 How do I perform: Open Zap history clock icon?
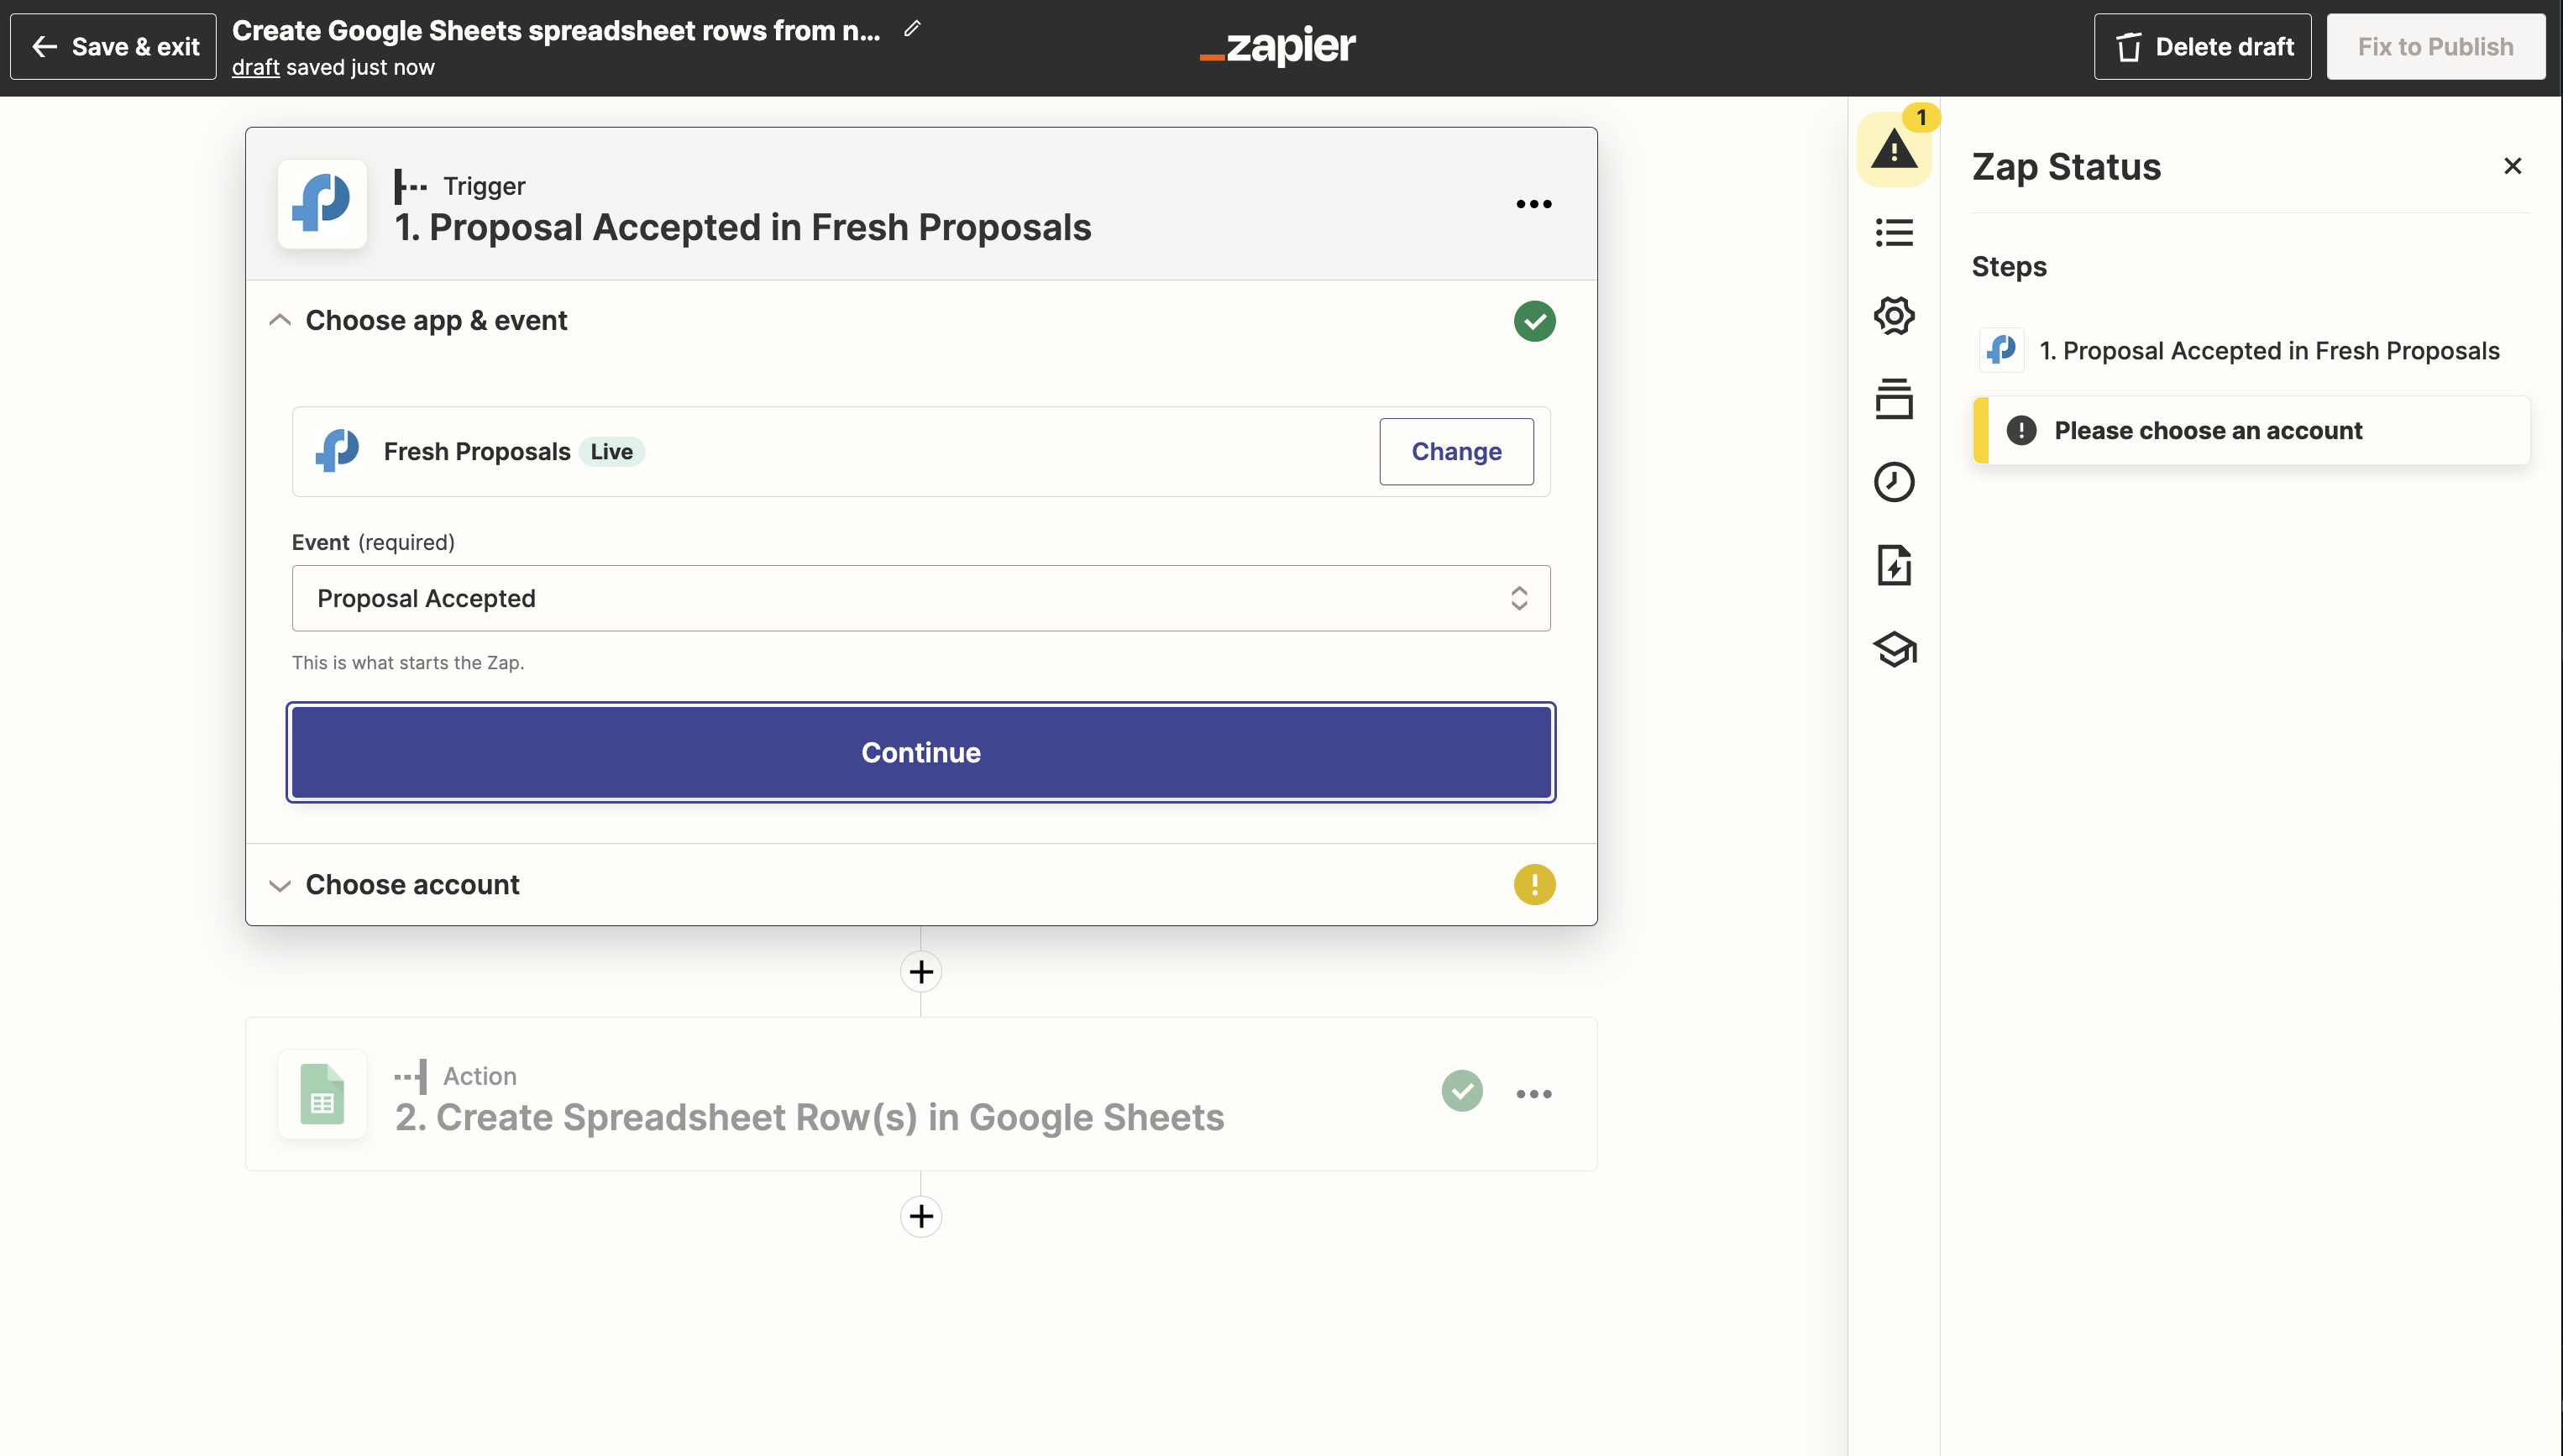click(x=1893, y=482)
